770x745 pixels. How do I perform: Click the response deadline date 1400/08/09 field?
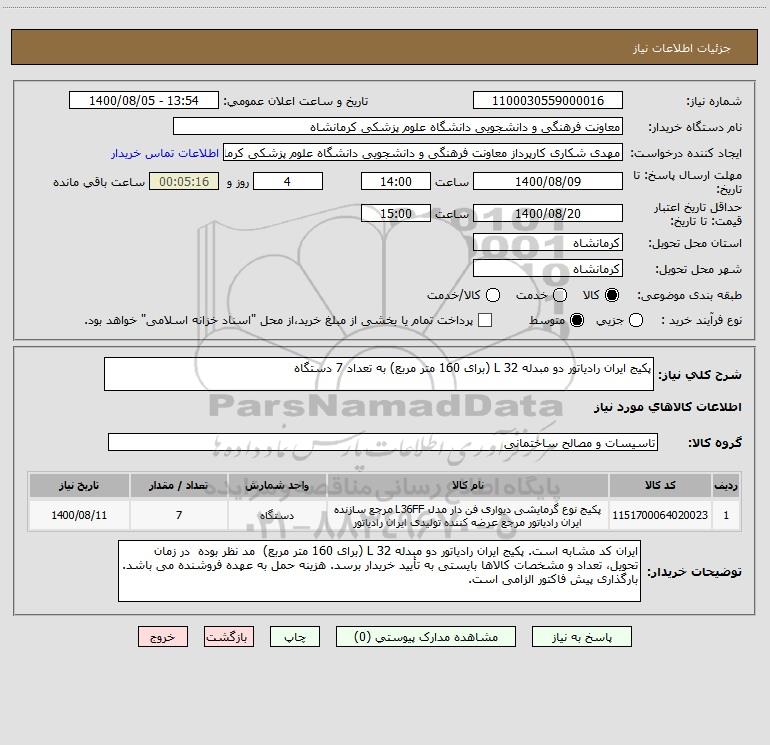coord(548,182)
